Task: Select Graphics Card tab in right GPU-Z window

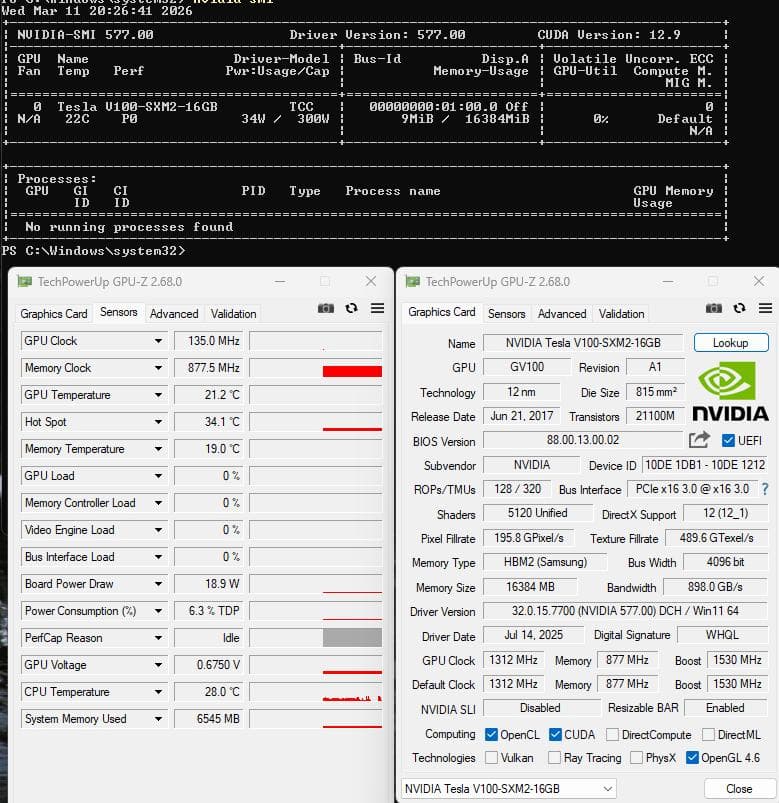Action: 441,312
